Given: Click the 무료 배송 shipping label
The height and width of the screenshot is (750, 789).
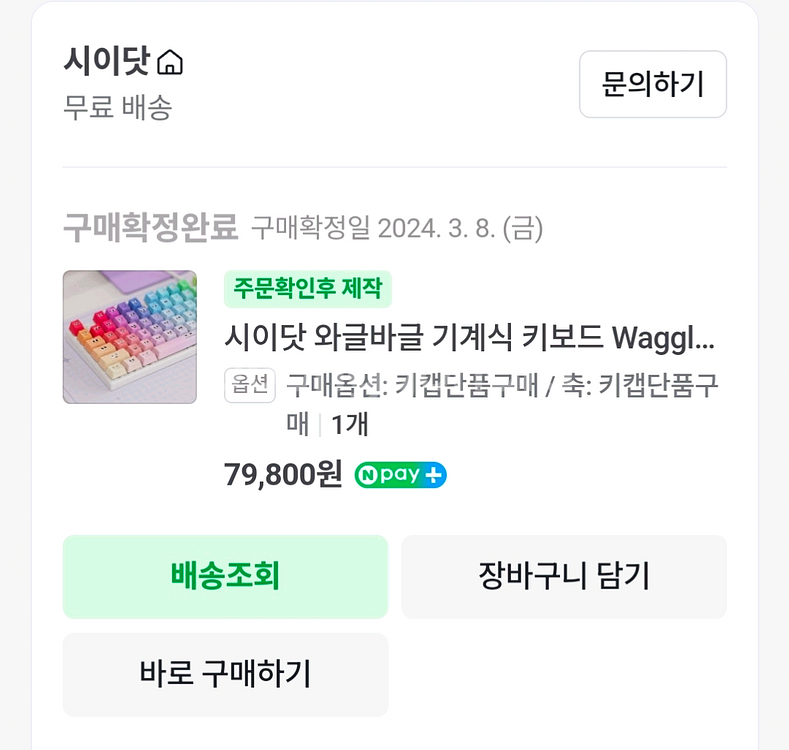Looking at the screenshot, I should [117, 107].
